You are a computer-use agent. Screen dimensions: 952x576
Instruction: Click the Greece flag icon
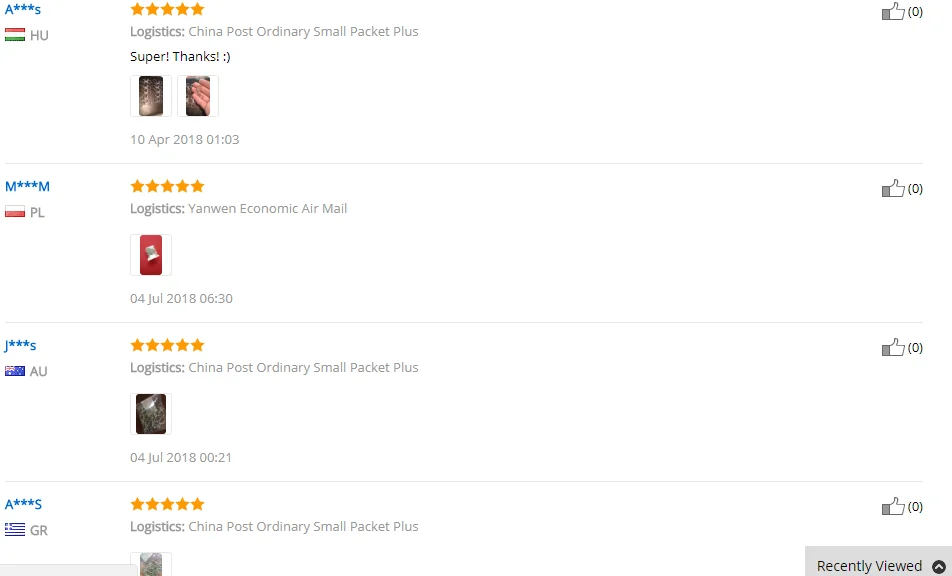tap(15, 530)
